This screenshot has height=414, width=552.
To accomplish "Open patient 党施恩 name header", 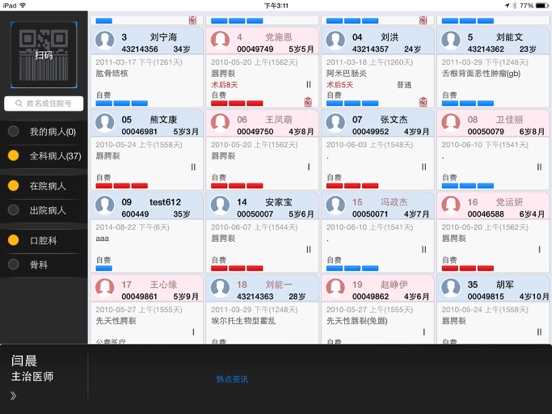I will point(262,41).
